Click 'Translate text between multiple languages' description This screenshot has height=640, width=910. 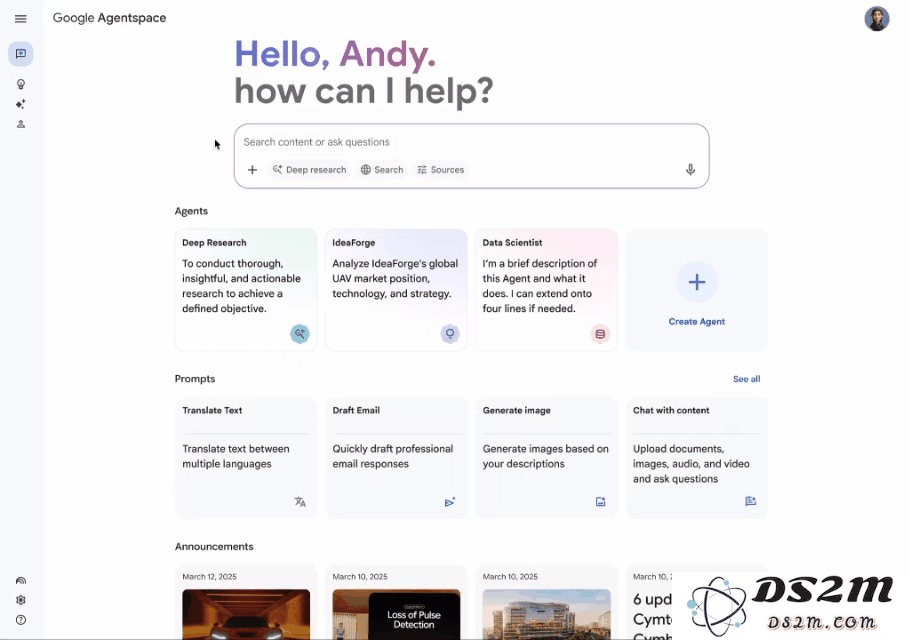click(236, 456)
